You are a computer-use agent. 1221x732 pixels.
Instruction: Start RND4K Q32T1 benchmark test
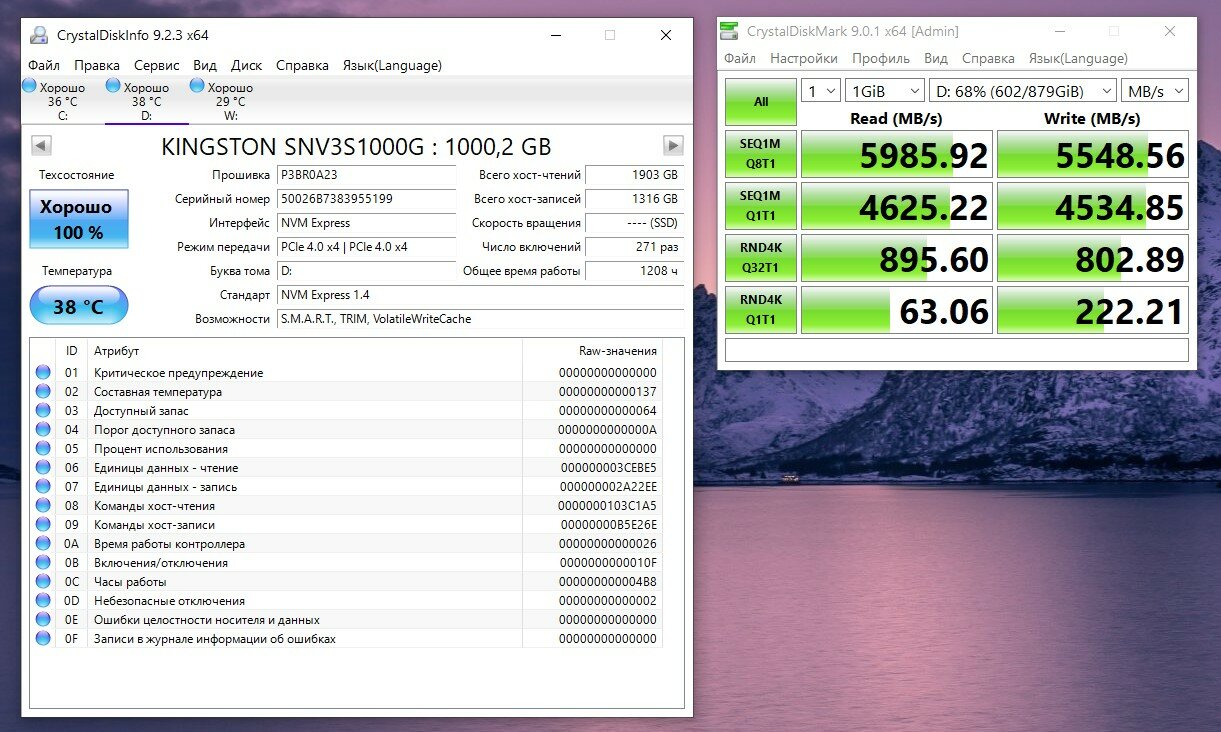pyautogui.click(x=761, y=258)
